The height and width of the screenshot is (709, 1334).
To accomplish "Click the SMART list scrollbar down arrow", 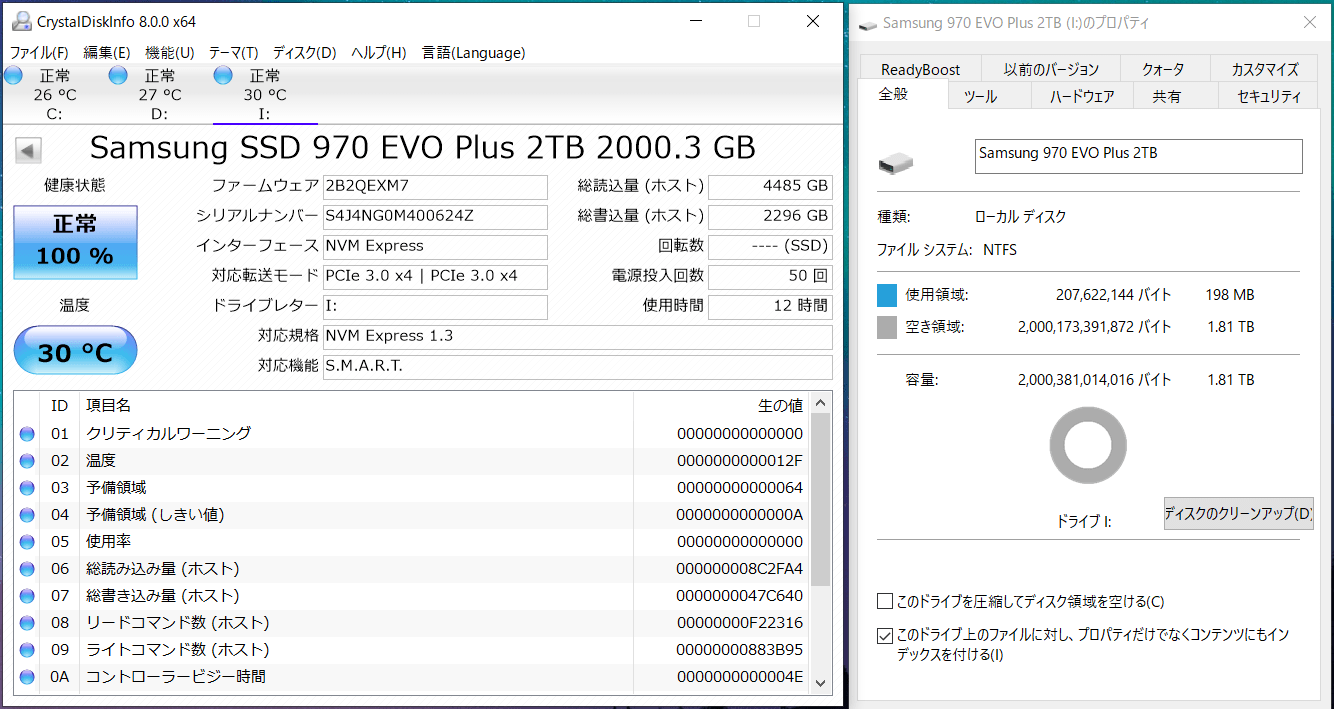I will pyautogui.click(x=821, y=683).
